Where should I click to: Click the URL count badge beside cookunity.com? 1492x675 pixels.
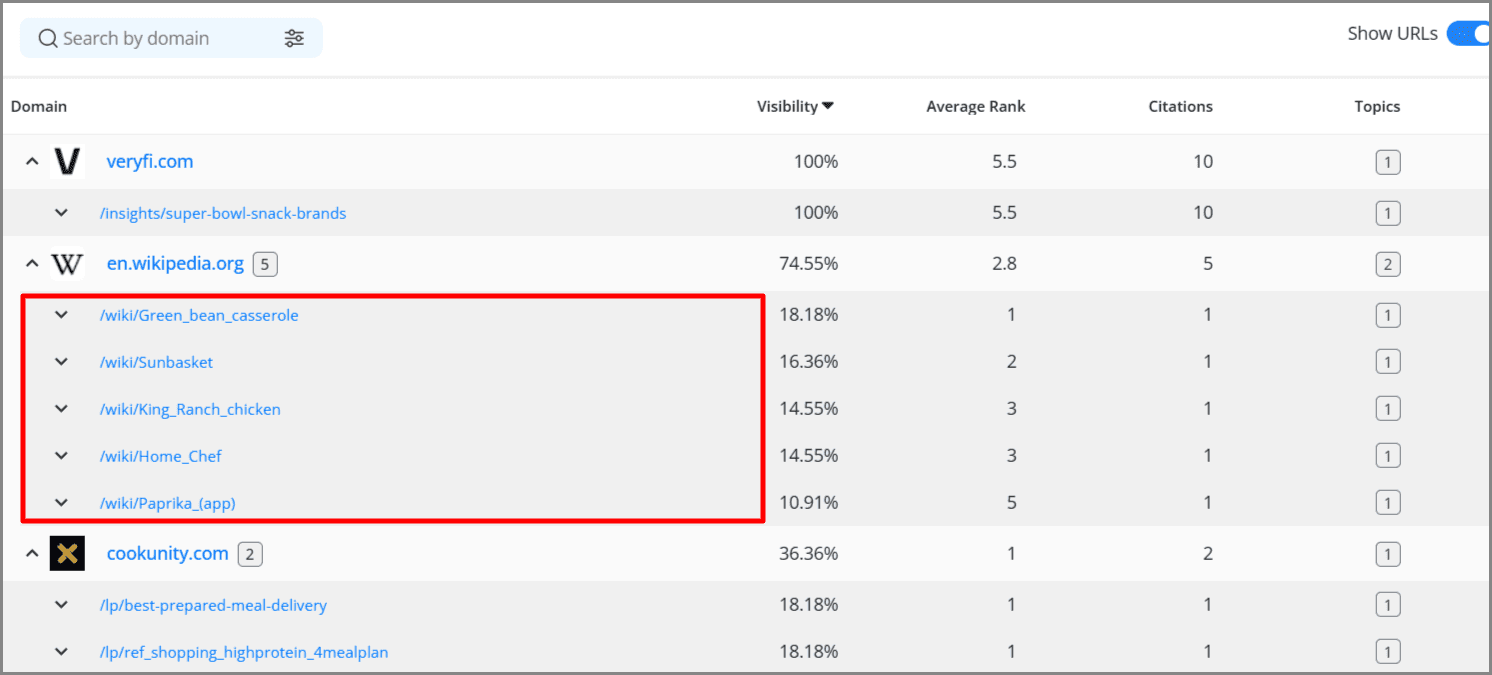click(250, 554)
